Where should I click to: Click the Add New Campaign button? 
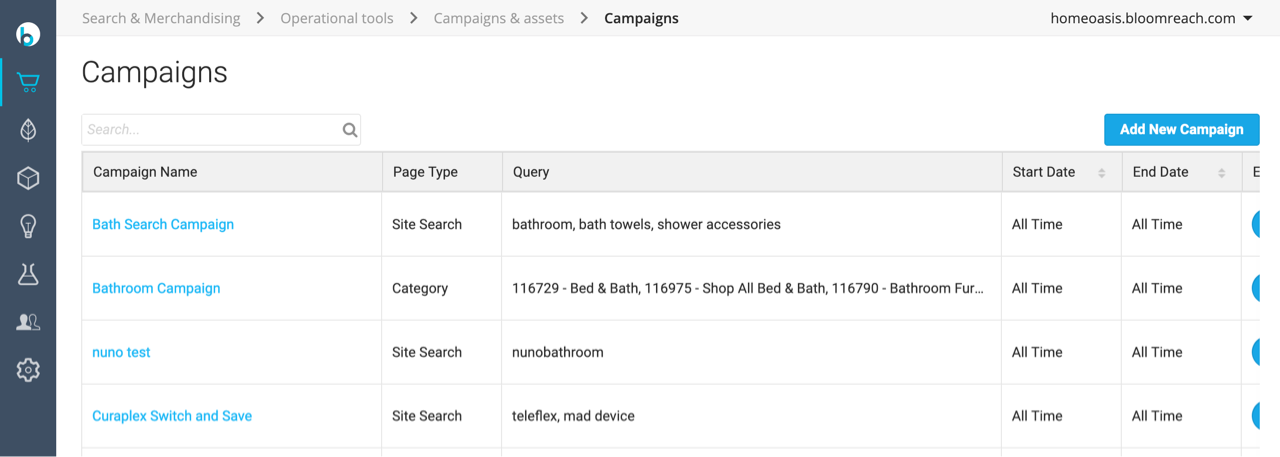[1181, 130]
